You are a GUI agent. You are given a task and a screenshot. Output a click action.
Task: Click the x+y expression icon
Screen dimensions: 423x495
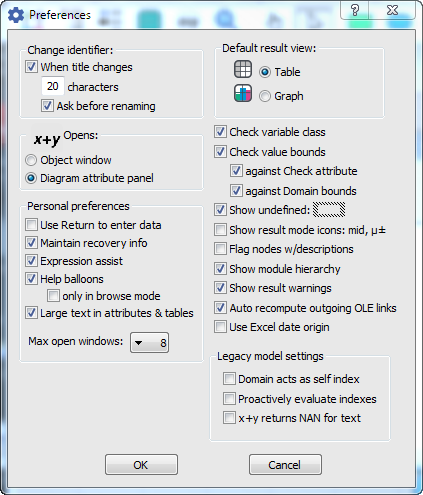(x=47, y=139)
